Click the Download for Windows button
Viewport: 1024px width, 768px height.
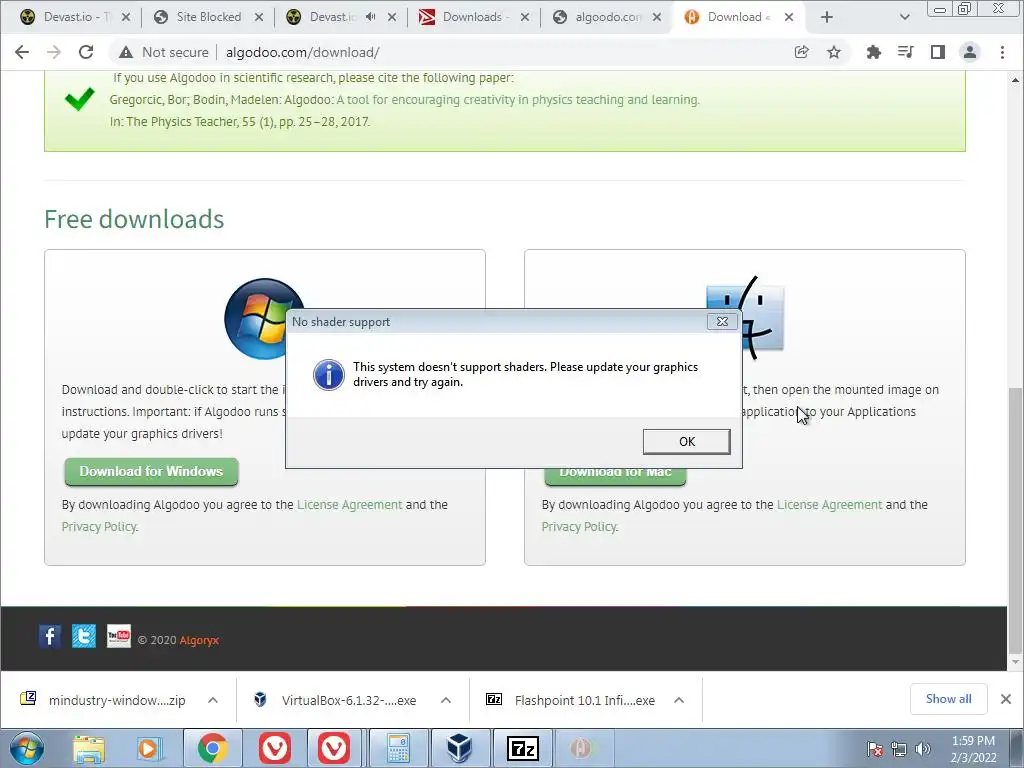tap(151, 472)
